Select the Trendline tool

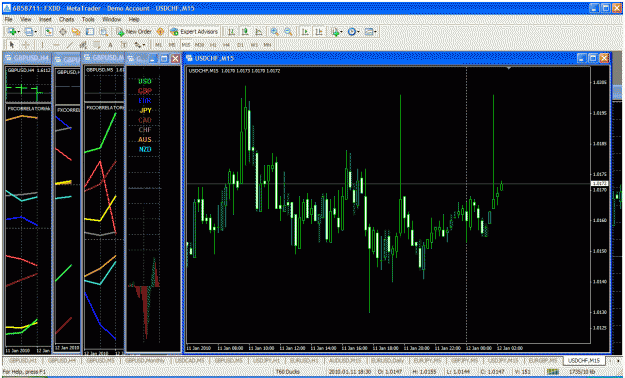coord(70,45)
